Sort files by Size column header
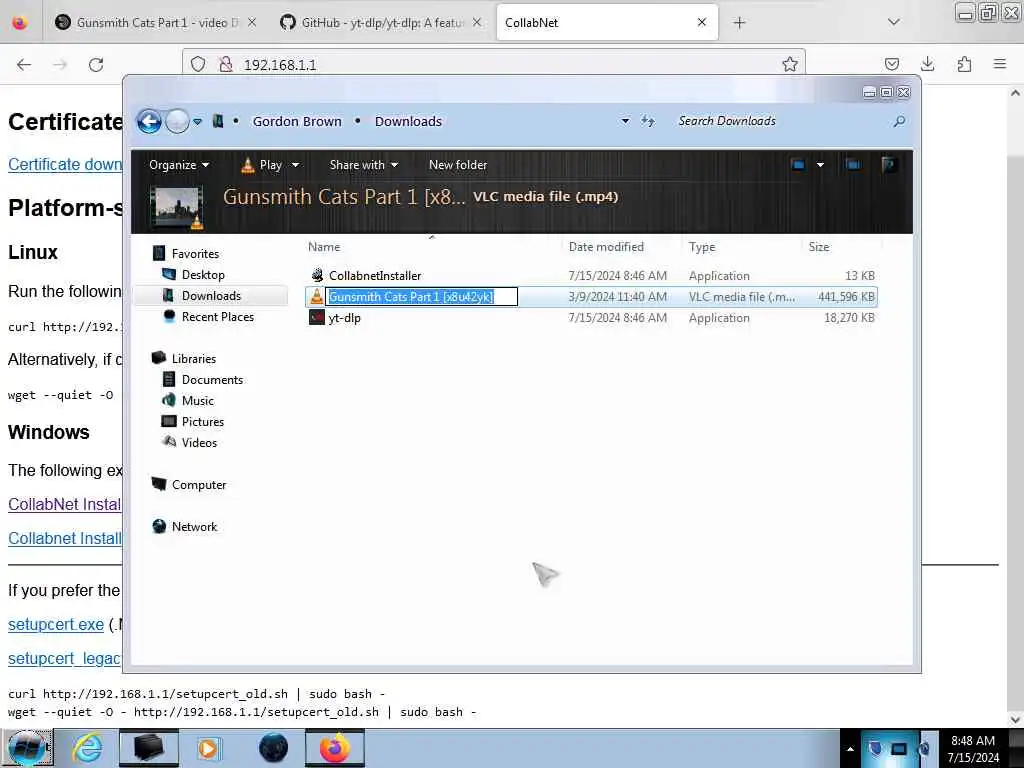Image resolution: width=1024 pixels, height=768 pixels. coord(819,247)
